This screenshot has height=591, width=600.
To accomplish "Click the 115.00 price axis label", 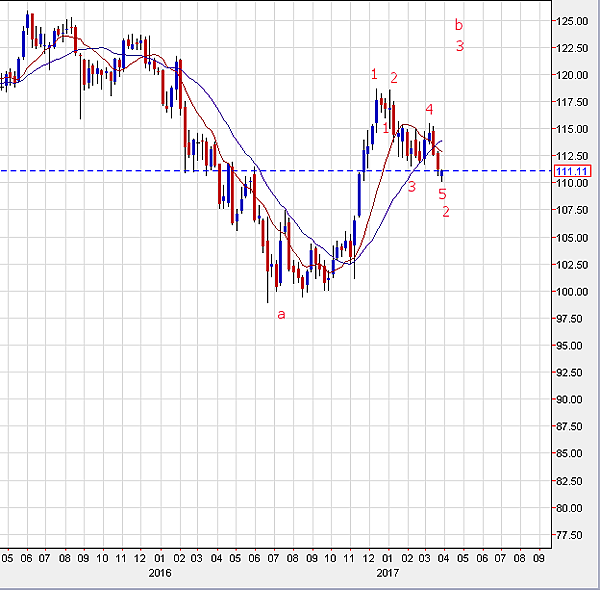I will pyautogui.click(x=572, y=129).
